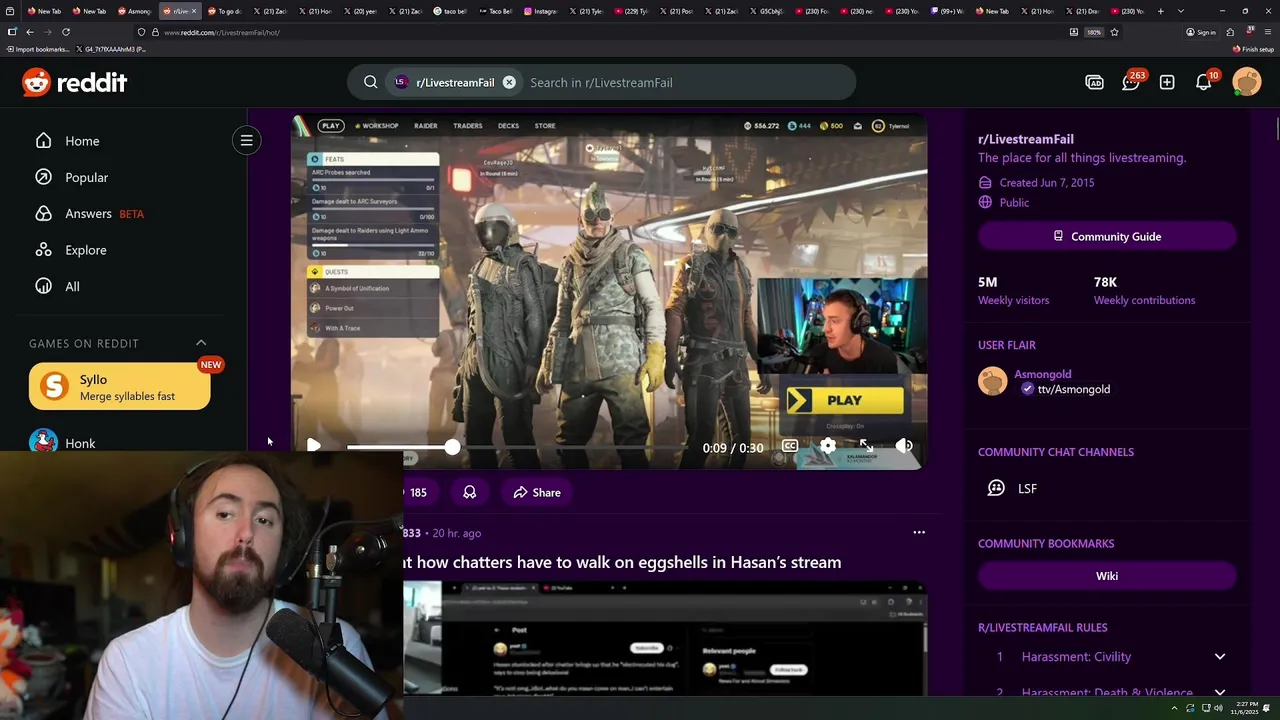Show hidden system tray icons
This screenshot has width=1280, height=720.
(x=1174, y=708)
